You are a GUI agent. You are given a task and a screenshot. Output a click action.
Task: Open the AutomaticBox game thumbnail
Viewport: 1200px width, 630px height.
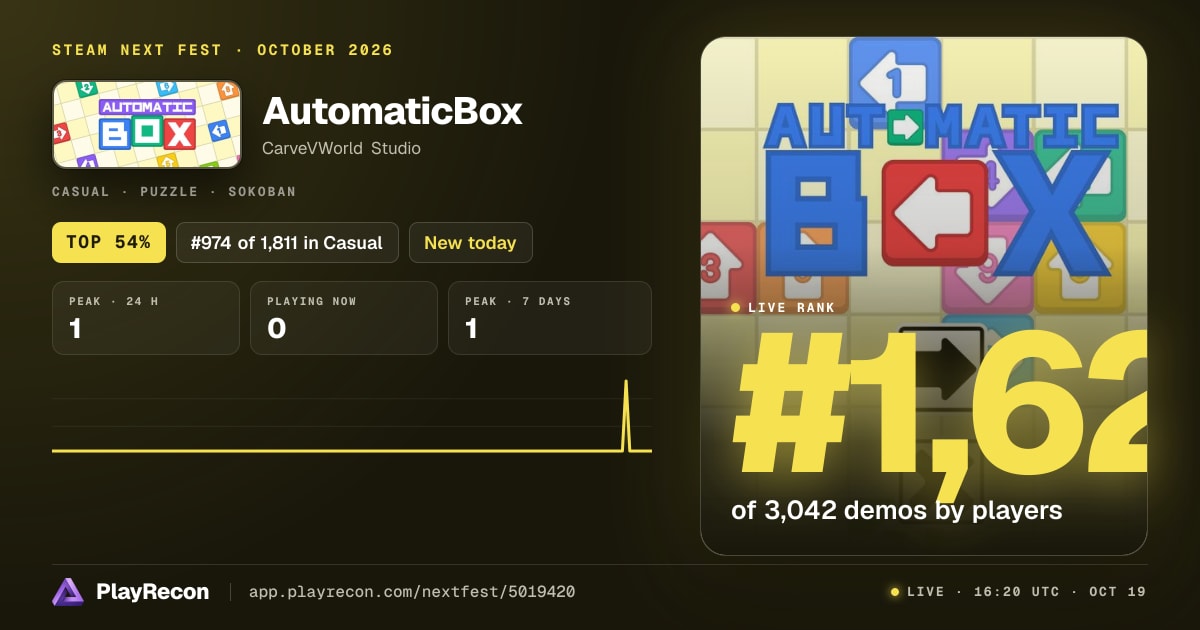click(147, 124)
